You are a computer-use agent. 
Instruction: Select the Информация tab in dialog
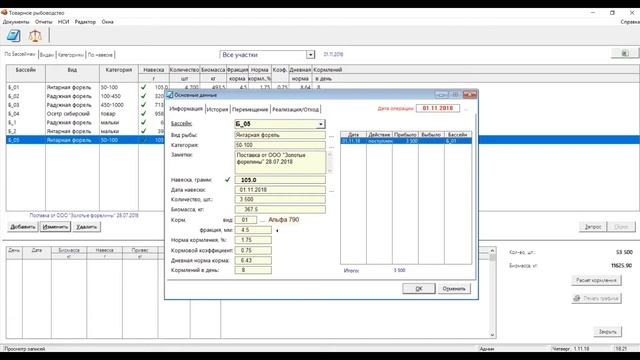[x=186, y=109]
